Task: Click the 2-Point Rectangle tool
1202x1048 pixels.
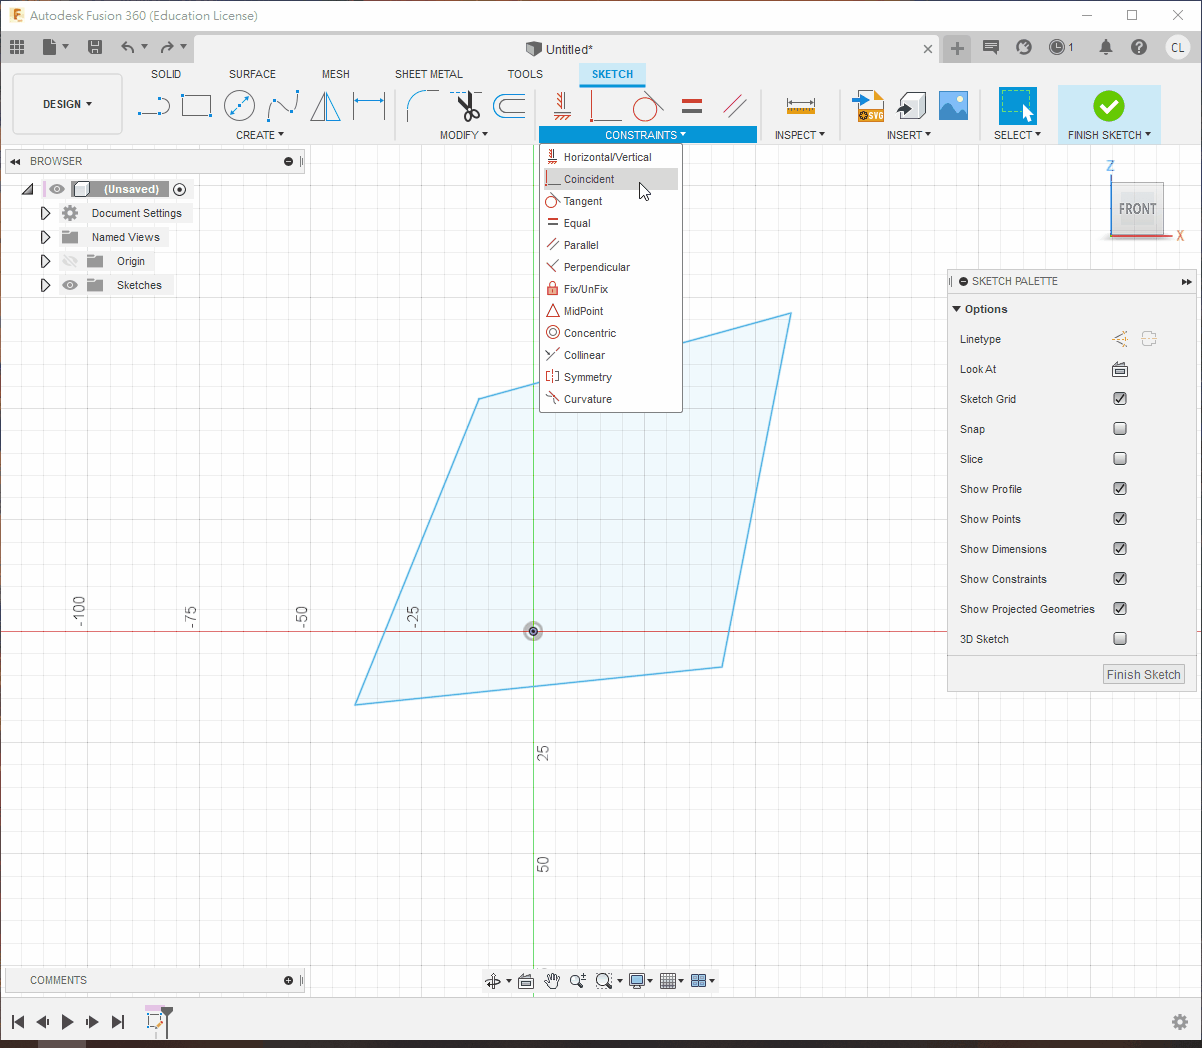Action: coord(196,106)
